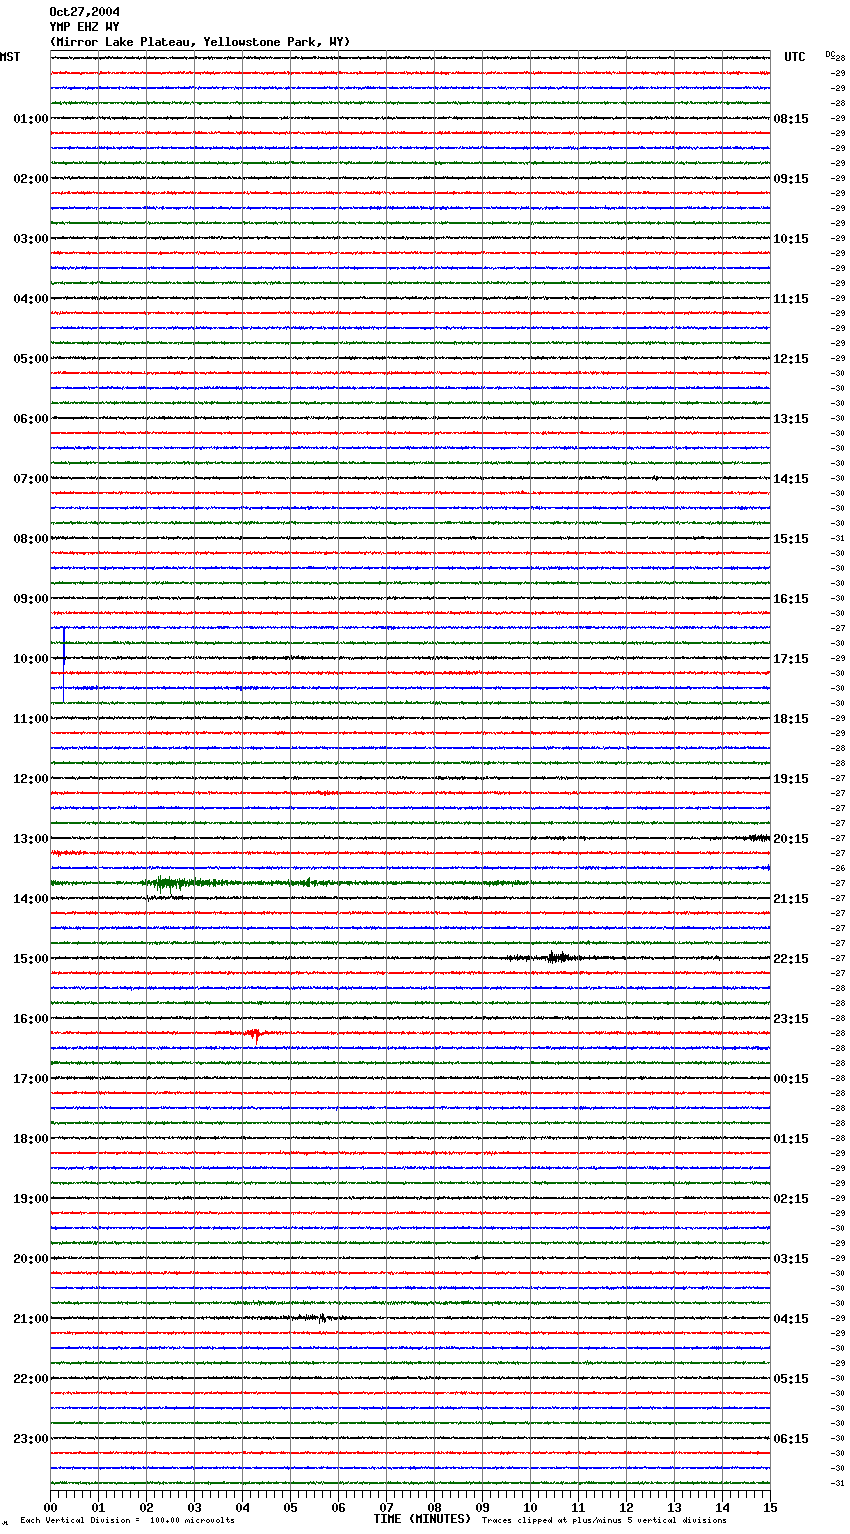Click the black seismic burst on the 15:00 trace
This screenshot has width=850, height=1534.
(557, 958)
